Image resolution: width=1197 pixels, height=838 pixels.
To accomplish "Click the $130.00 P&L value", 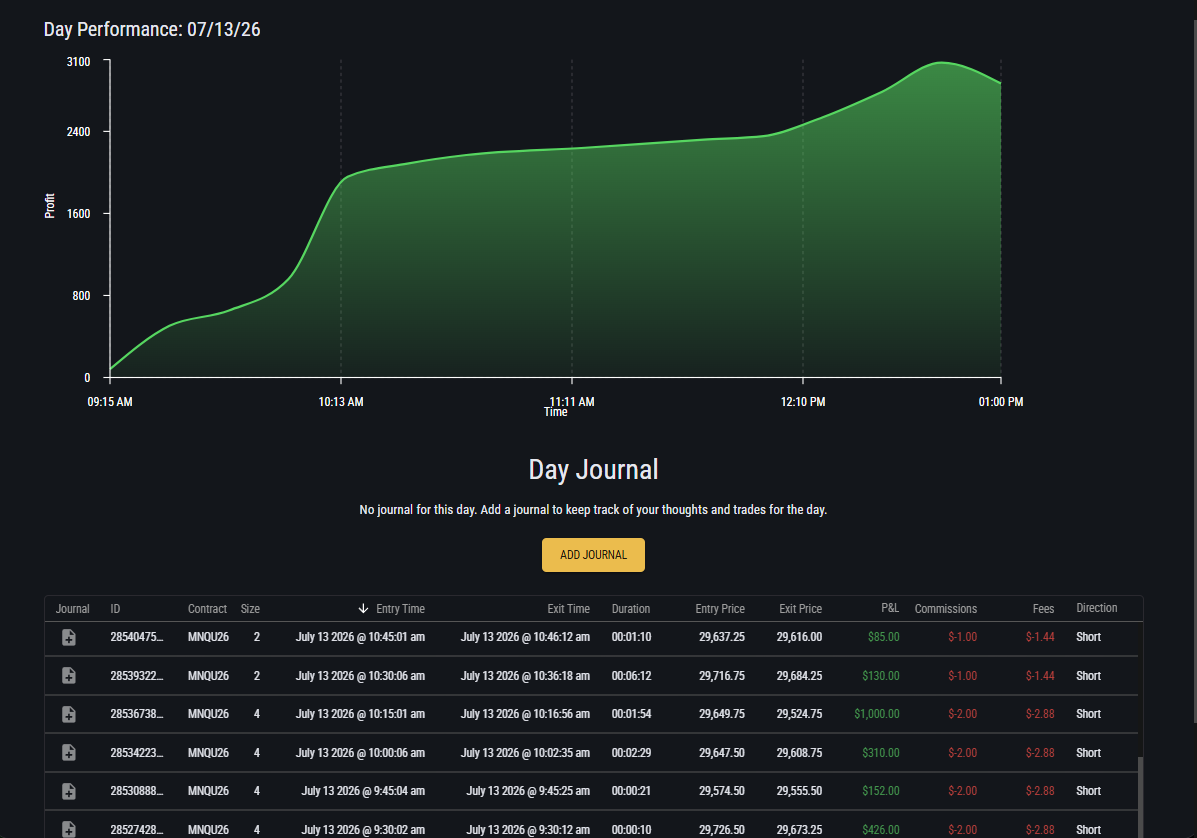I will [x=880, y=675].
